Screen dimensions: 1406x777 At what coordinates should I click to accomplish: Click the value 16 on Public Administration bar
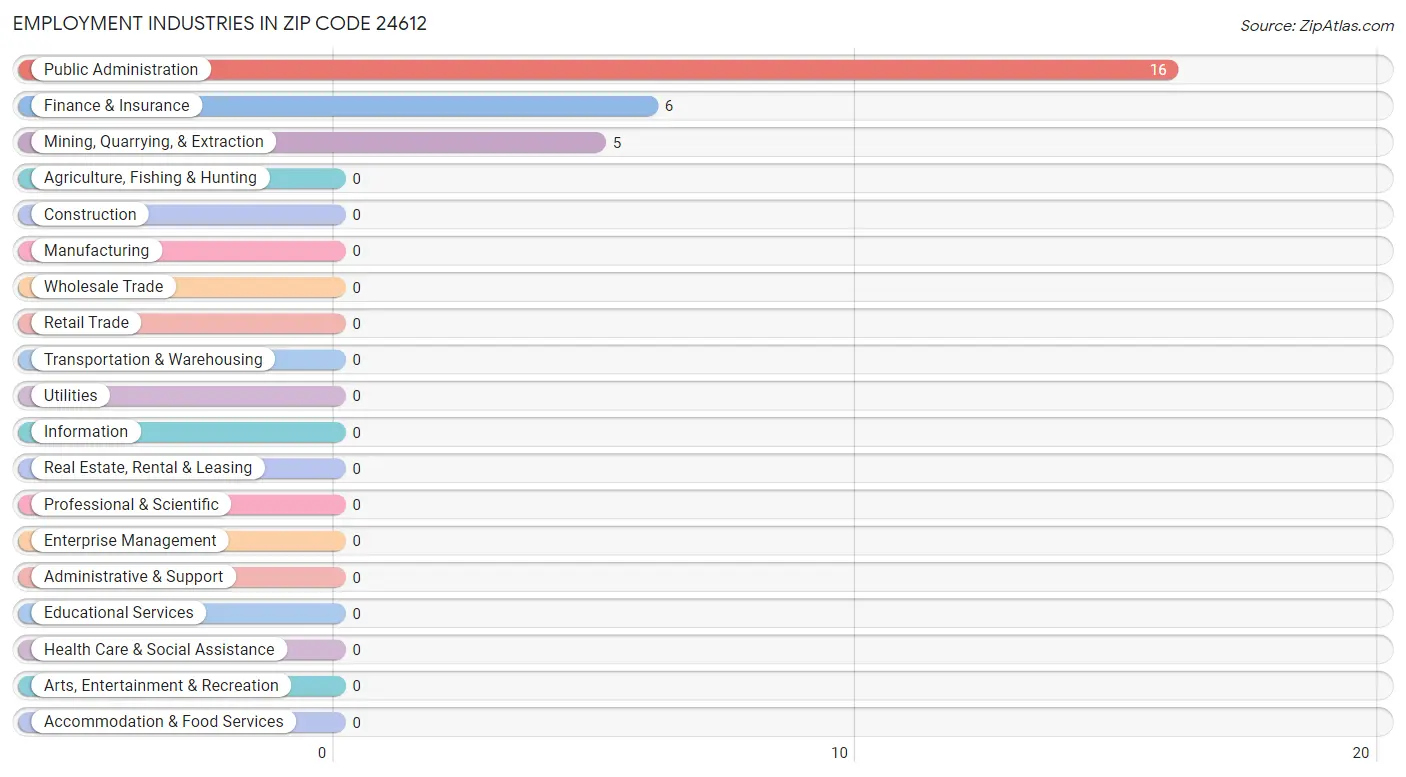(1158, 70)
